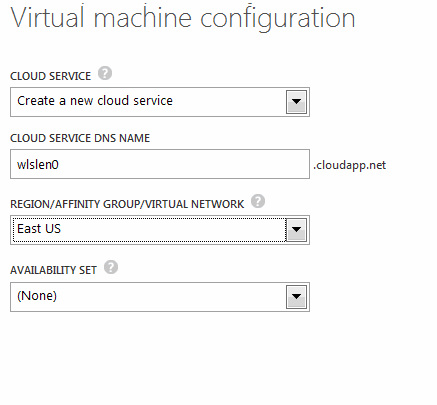This screenshot has width=437, height=405.
Task: Click the '.cloudapp.net' suffix text
Action: [x=349, y=165]
